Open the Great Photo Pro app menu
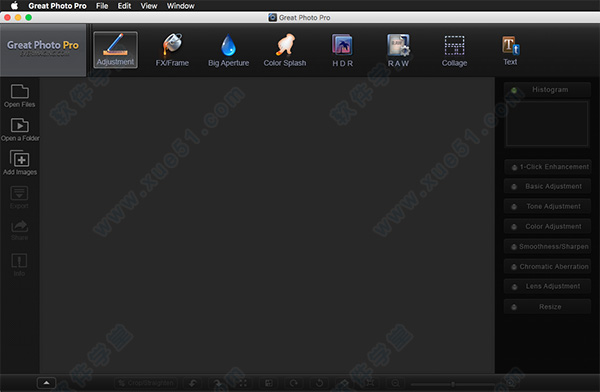Image resolution: width=600 pixels, height=392 pixels. 57,6
